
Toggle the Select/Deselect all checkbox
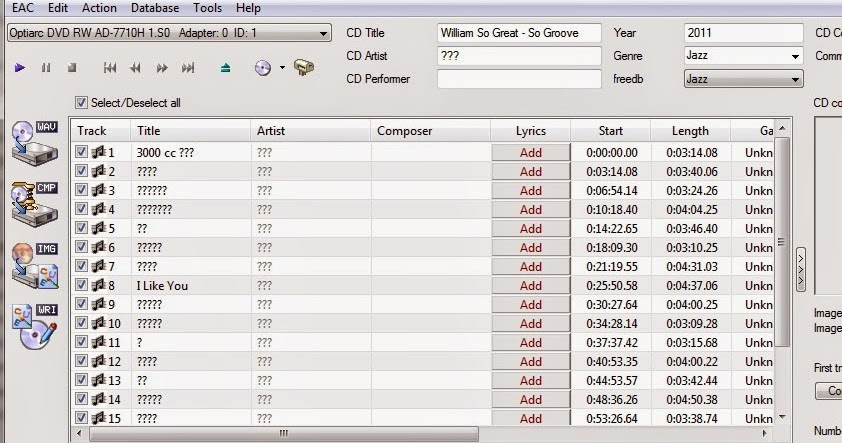tap(81, 103)
